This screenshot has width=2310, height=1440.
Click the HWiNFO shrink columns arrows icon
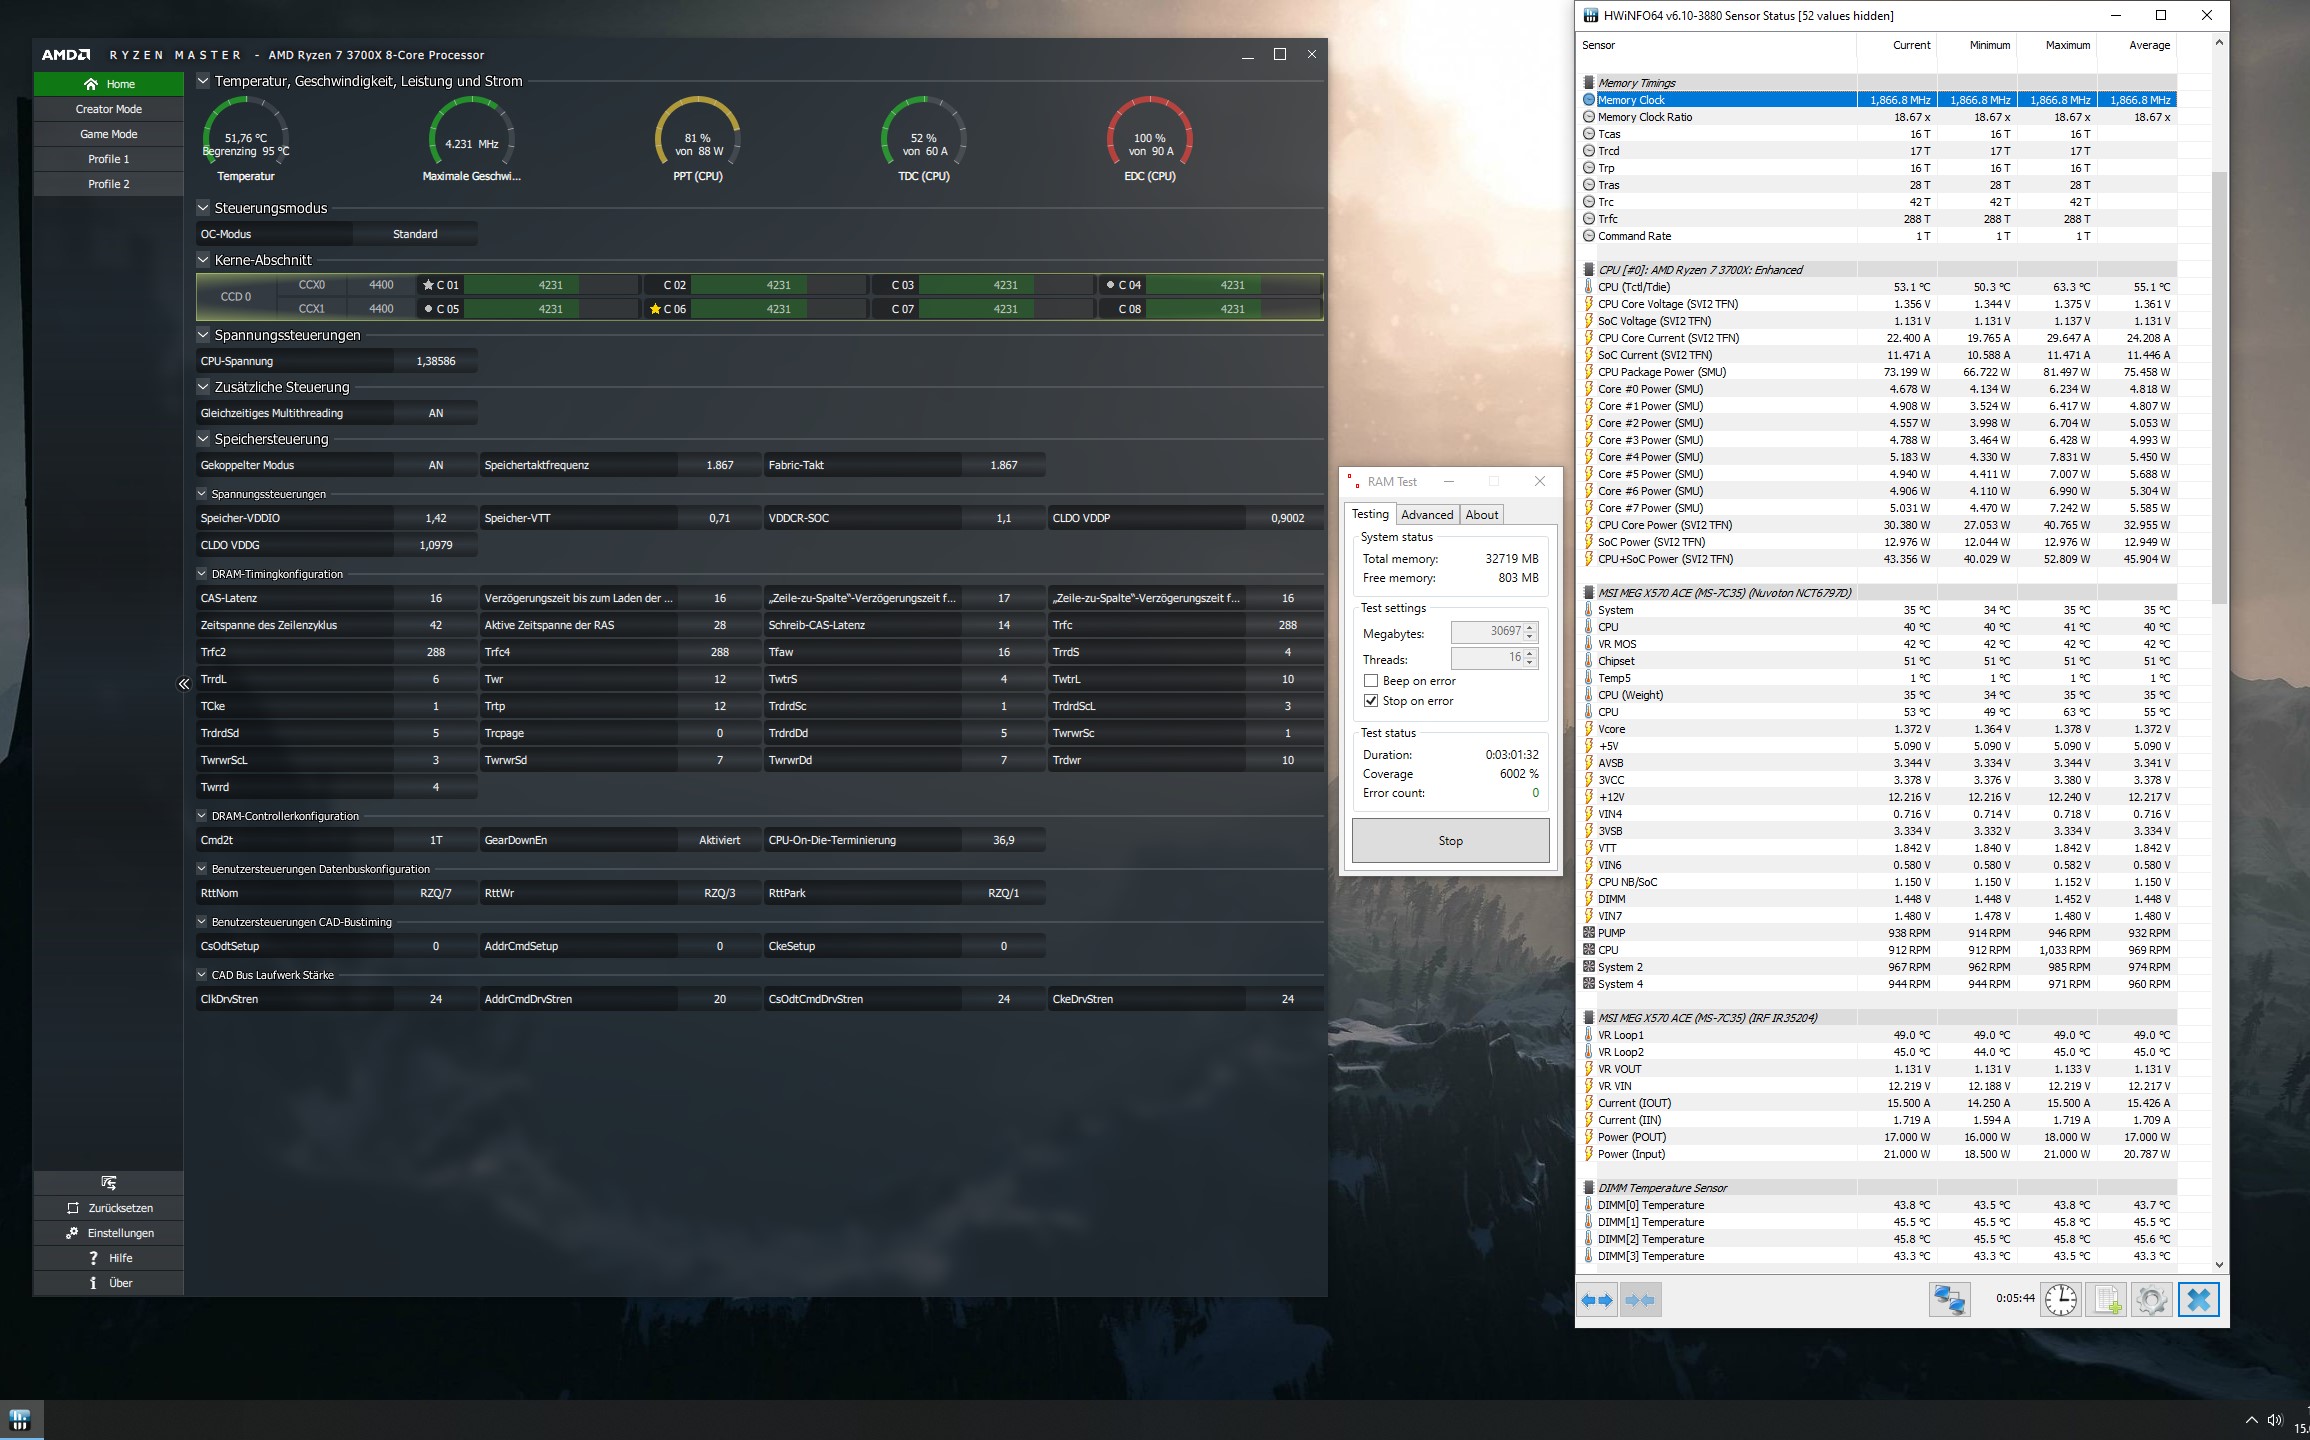[x=1640, y=1300]
